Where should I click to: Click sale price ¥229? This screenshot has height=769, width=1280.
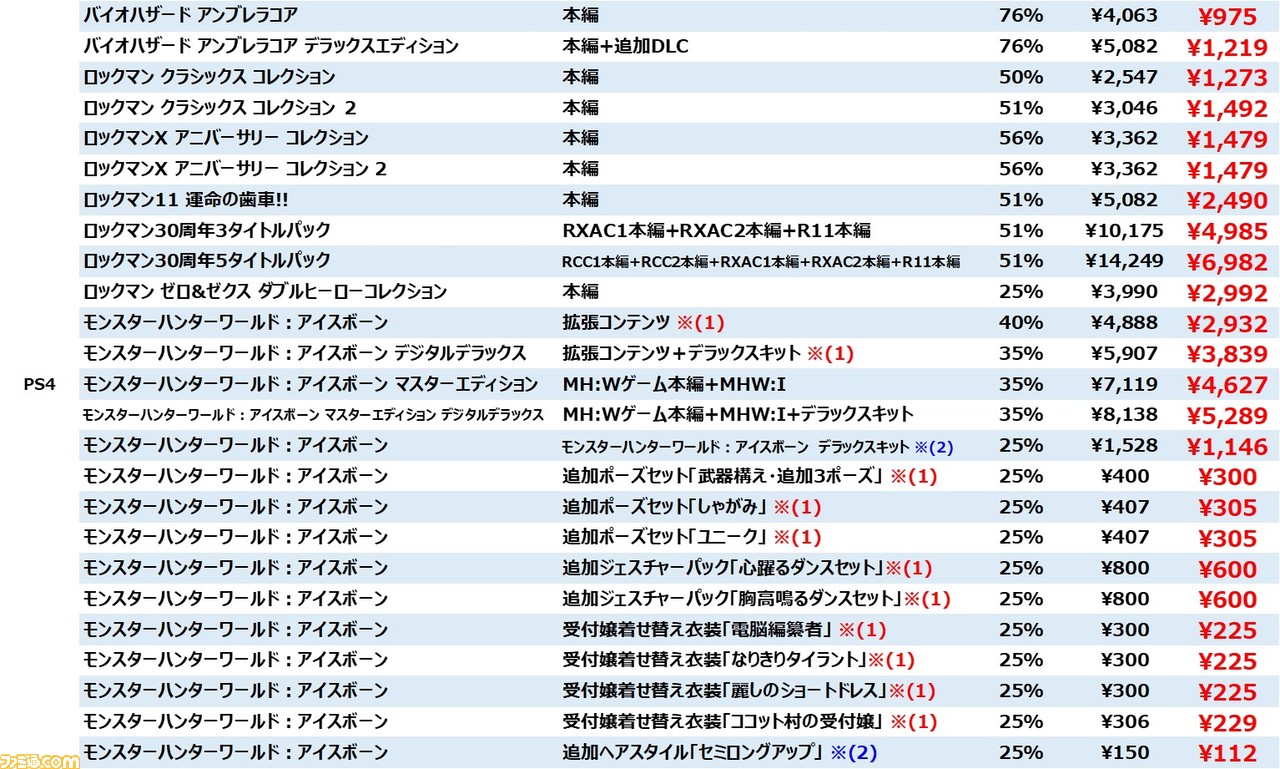1228,724
